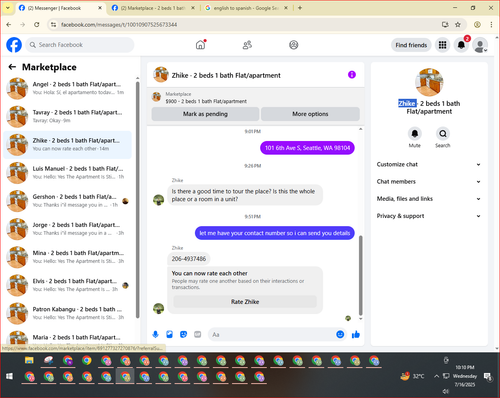Open Chrome three-dot menu
Image resolution: width=500 pixels, height=398 pixels.
coord(491,24)
